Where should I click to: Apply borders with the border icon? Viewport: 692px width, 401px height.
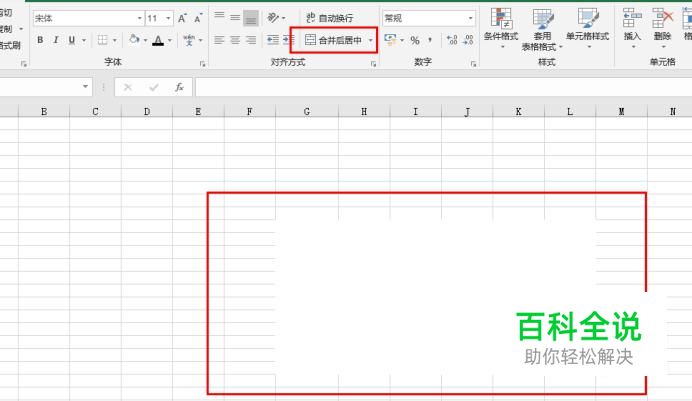(103, 40)
